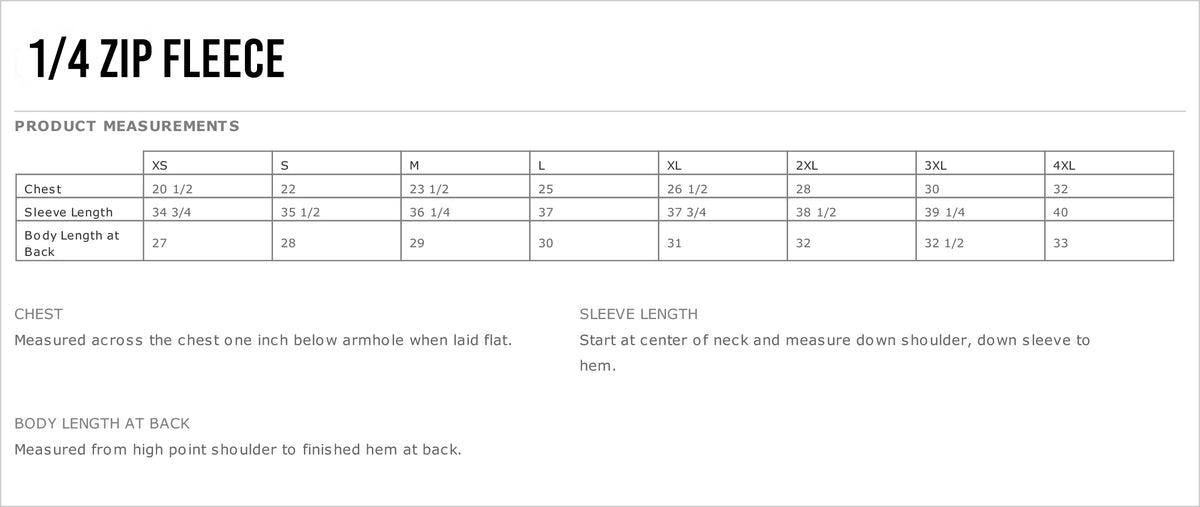Click the 1/4 ZIP FLEECE title

157,59
